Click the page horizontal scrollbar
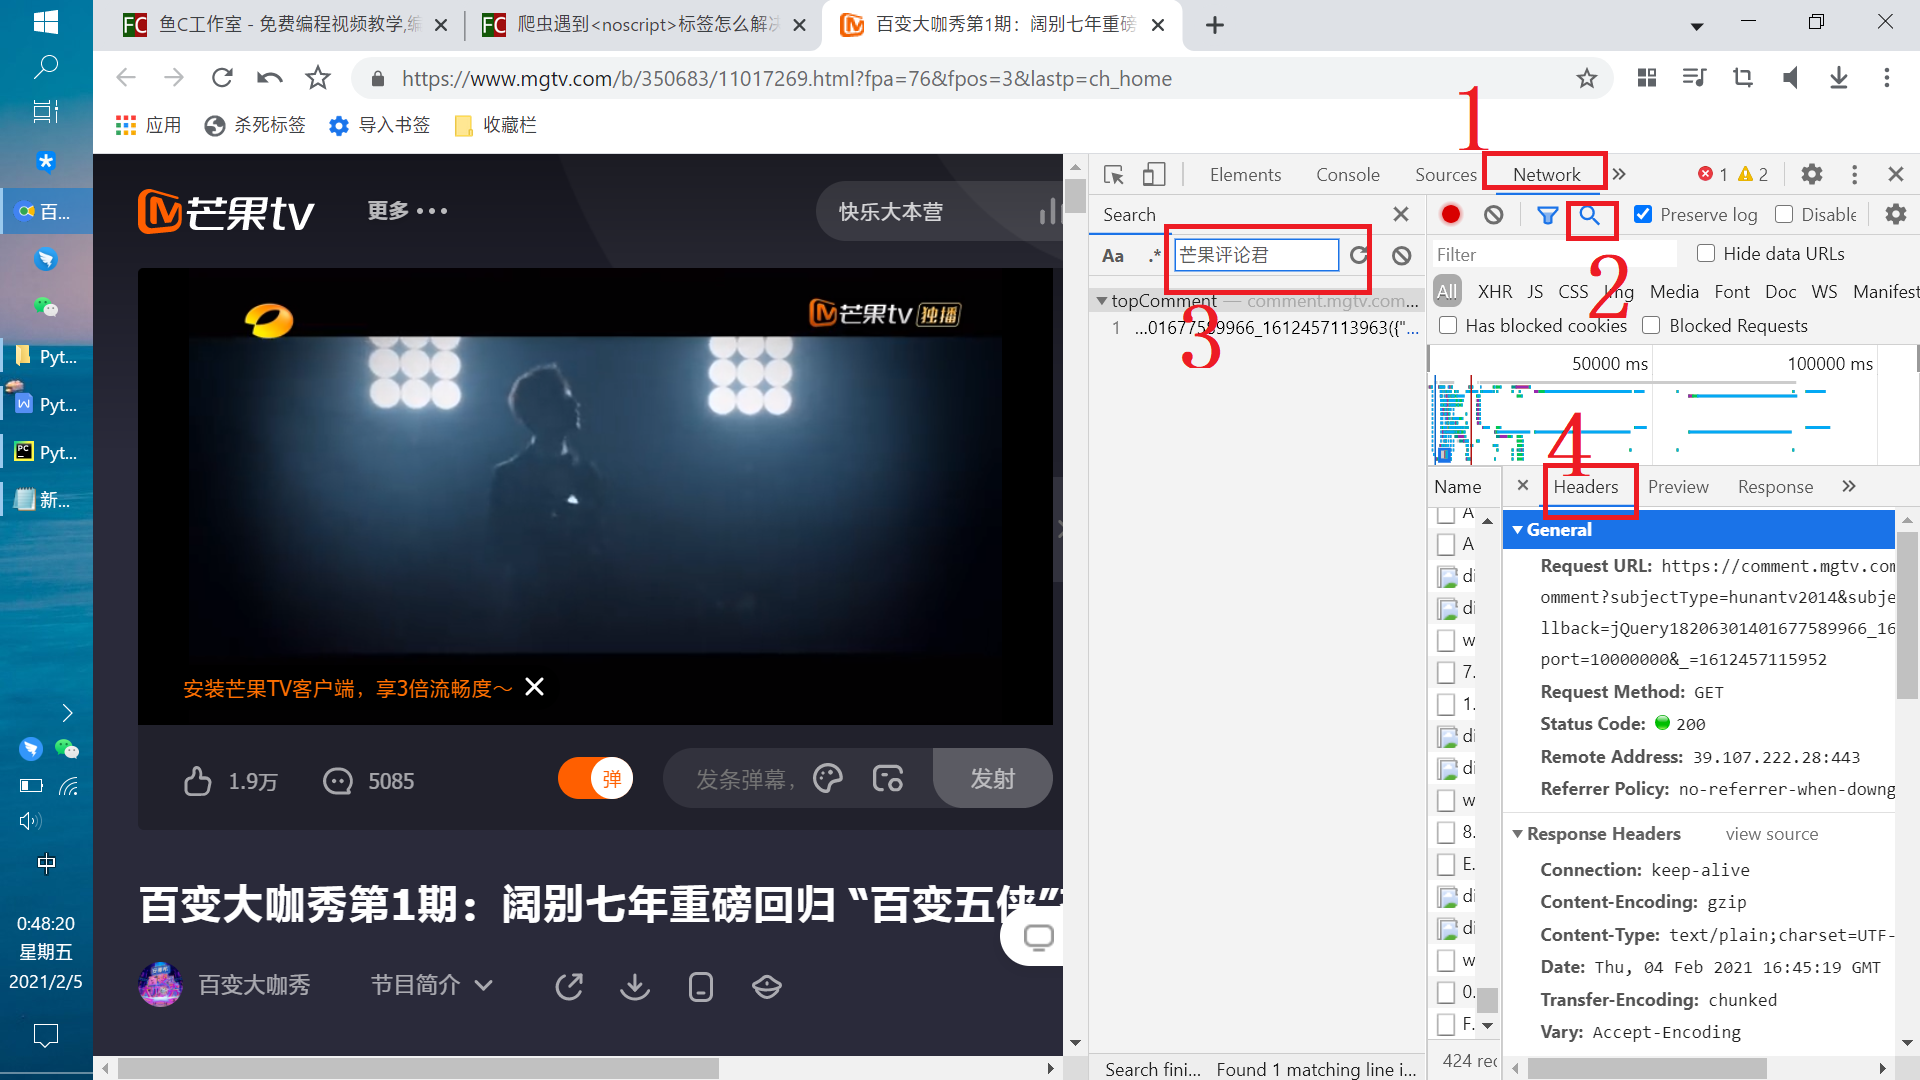This screenshot has width=1920, height=1080. [418, 1069]
